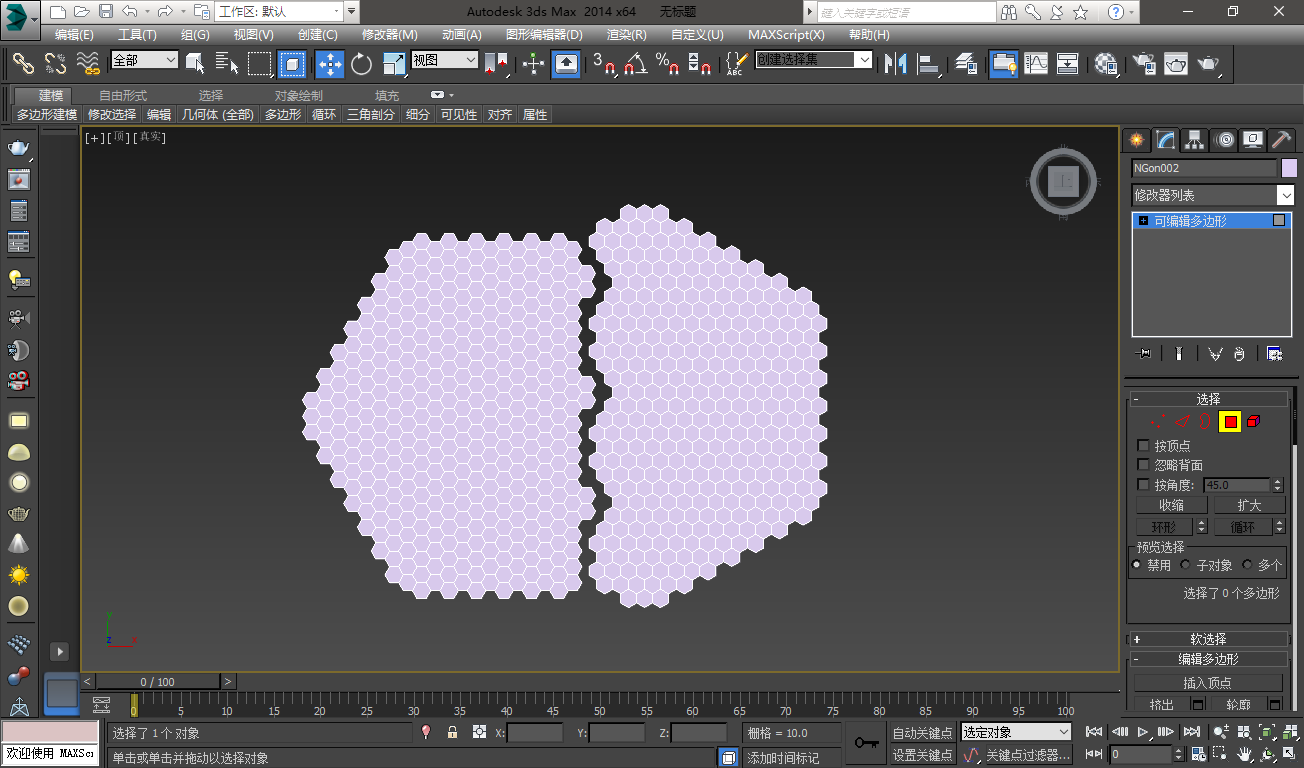Image resolution: width=1304 pixels, height=768 pixels.
Task: Toggle Angle Snap magnet icon
Action: [635, 64]
